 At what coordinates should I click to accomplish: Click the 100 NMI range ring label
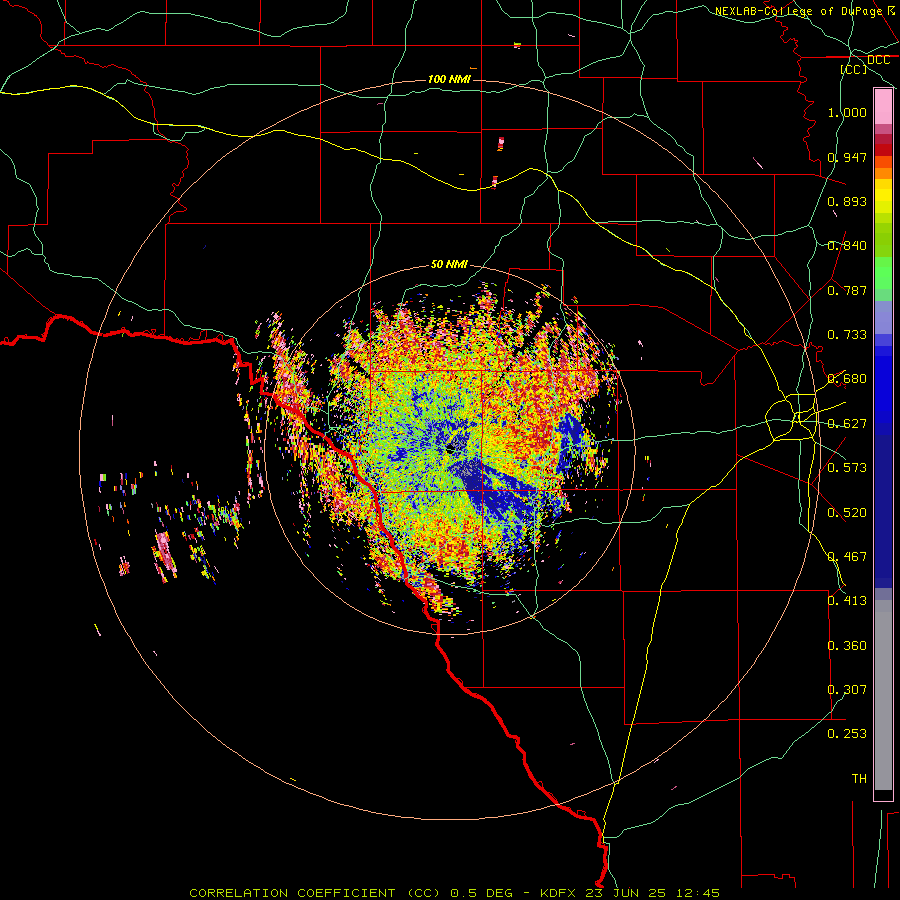point(449,79)
